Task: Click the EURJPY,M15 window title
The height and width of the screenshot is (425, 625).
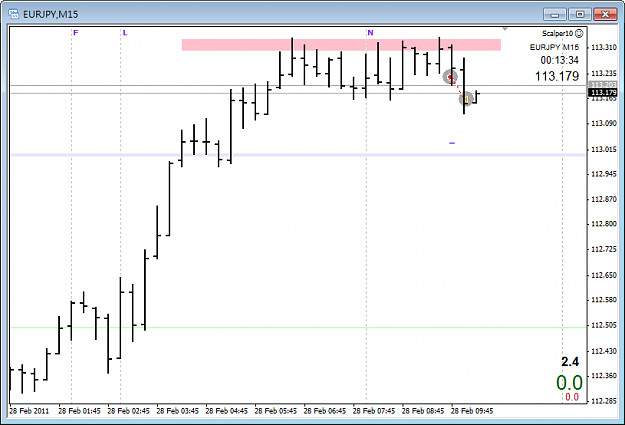Action: pyautogui.click(x=51, y=14)
